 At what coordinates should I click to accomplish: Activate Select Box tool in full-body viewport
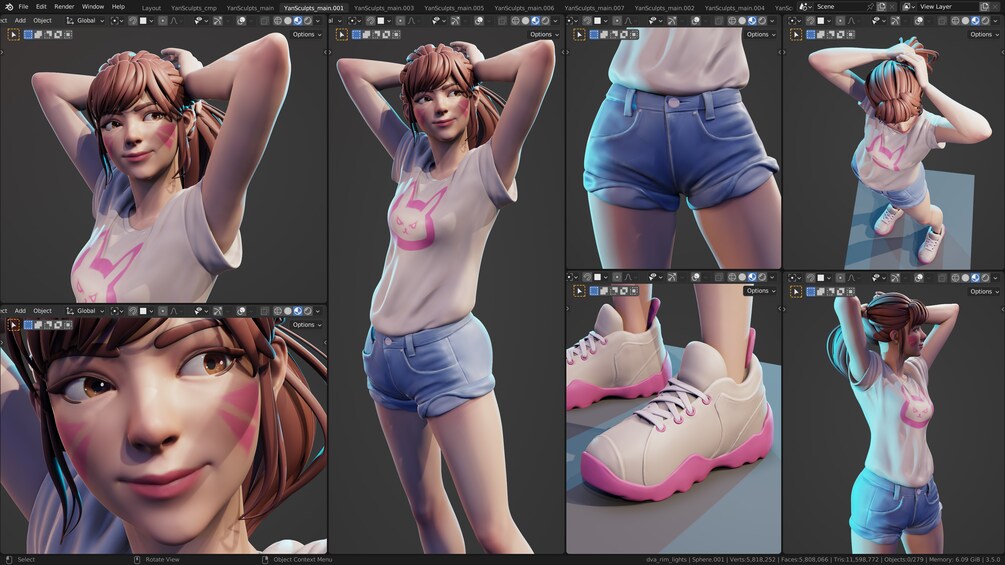[x=342, y=35]
